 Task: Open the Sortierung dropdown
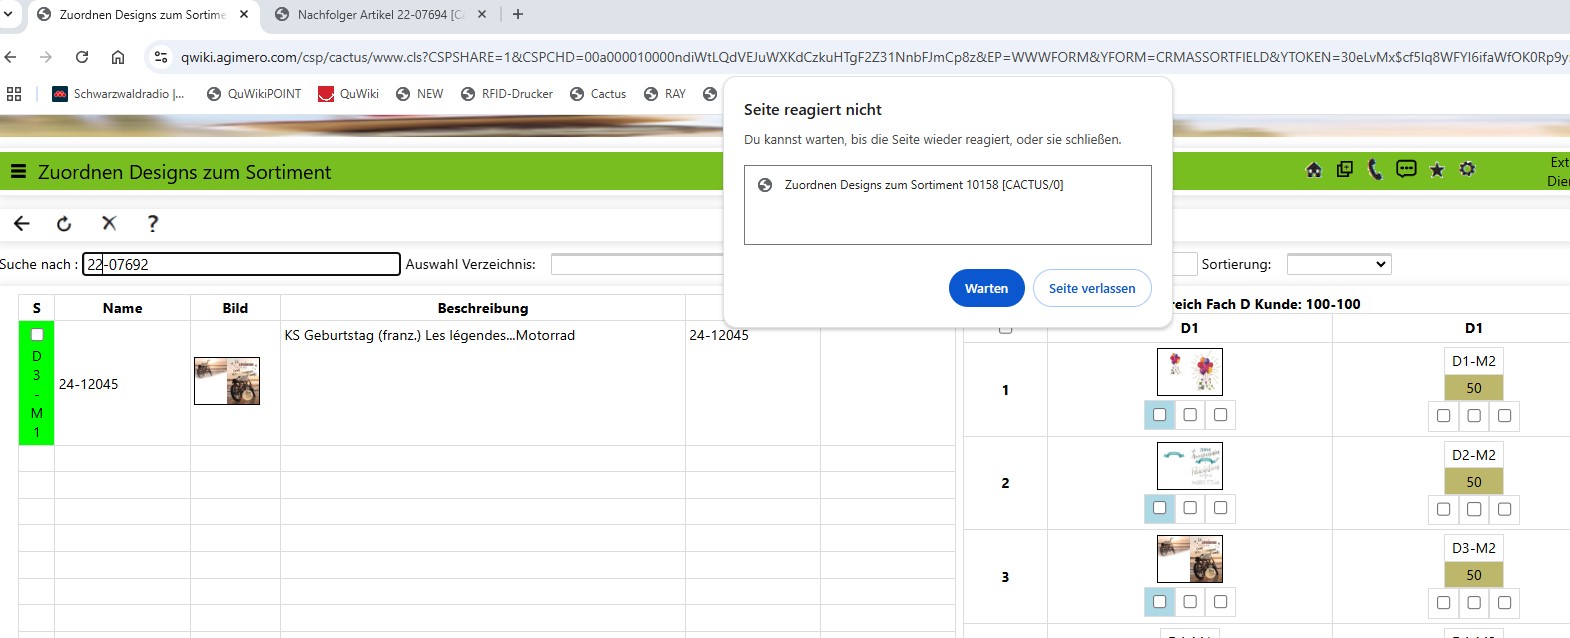(x=1338, y=264)
